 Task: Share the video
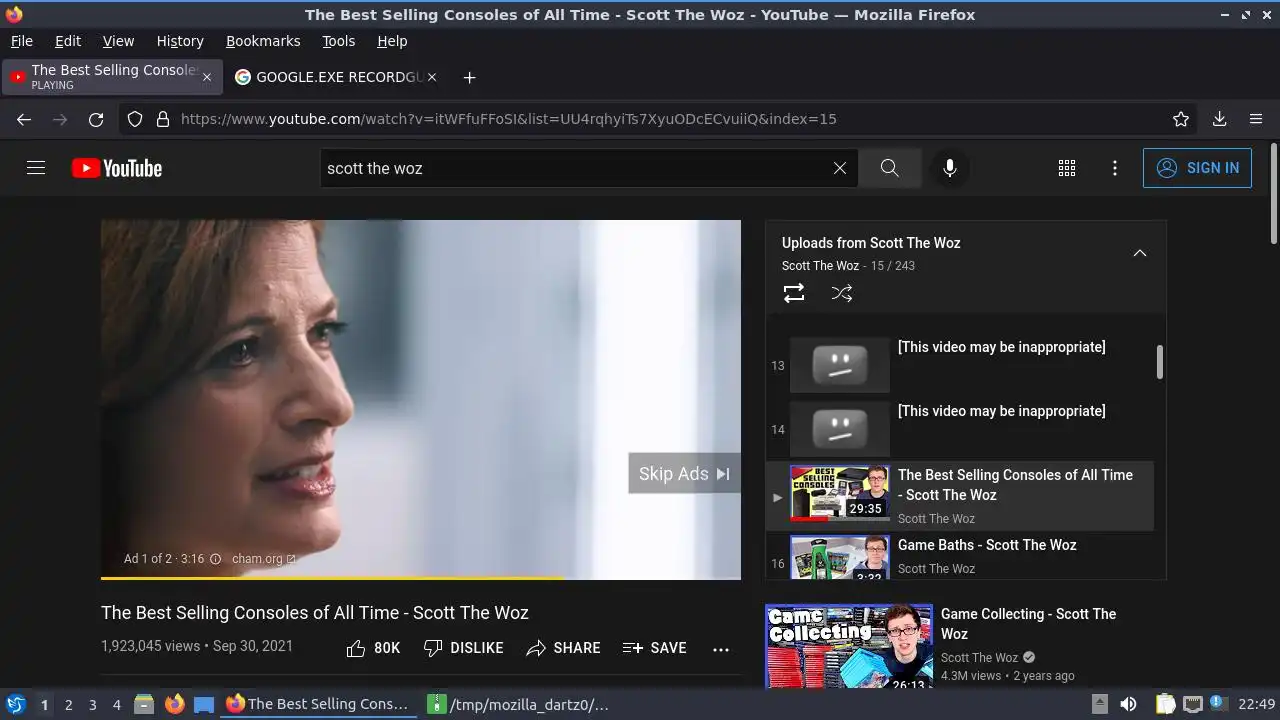[x=563, y=648]
